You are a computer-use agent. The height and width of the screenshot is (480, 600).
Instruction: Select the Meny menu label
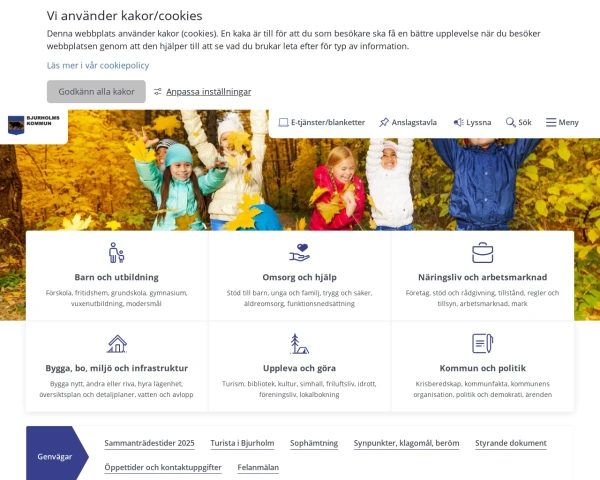tap(568, 123)
